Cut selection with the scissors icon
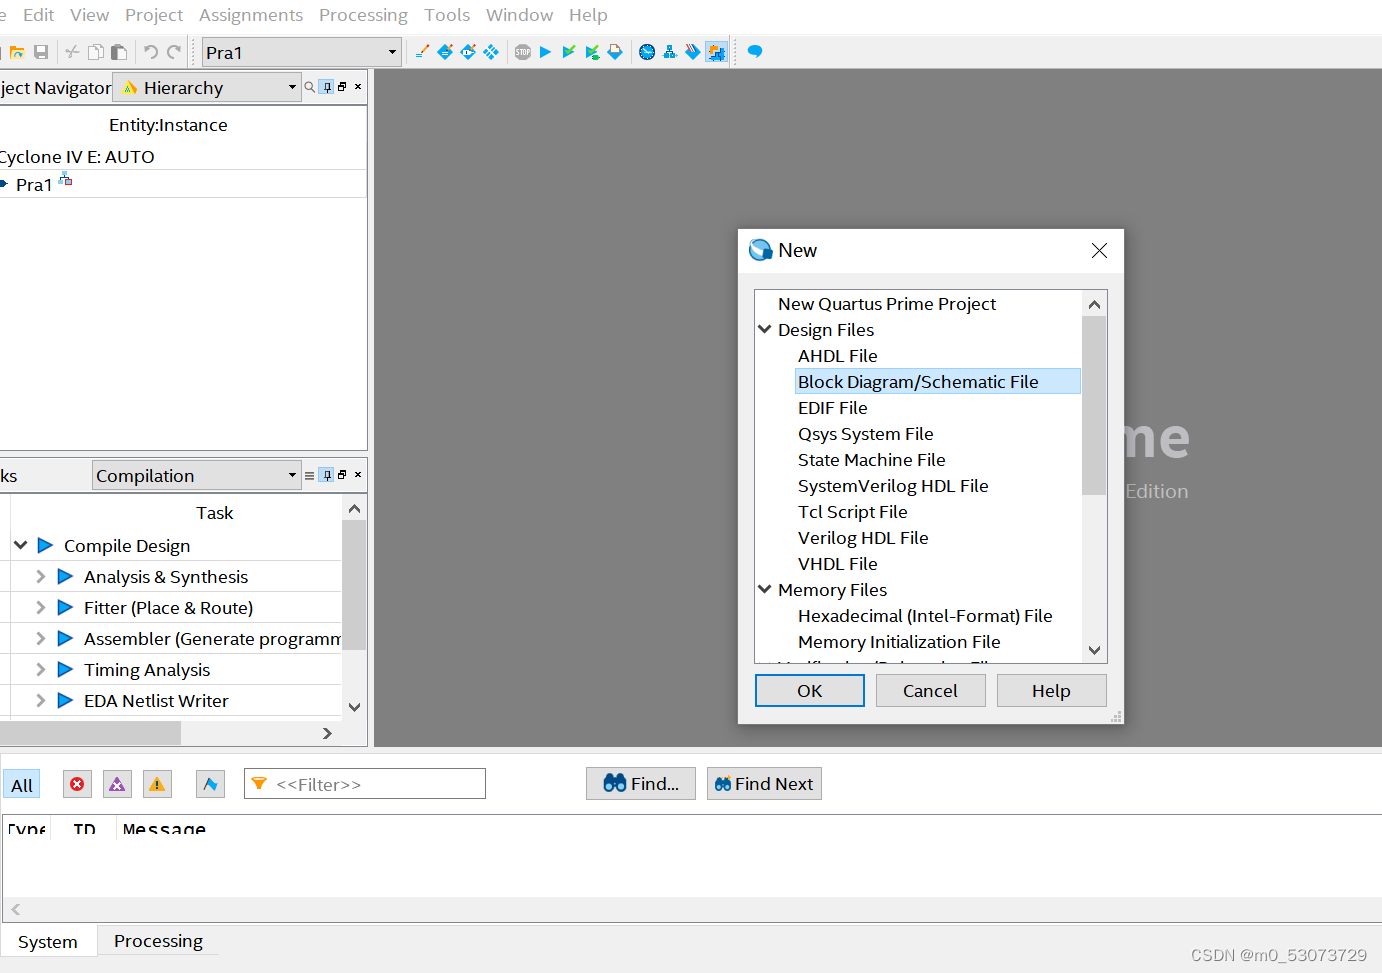This screenshot has width=1382, height=973. point(72,52)
